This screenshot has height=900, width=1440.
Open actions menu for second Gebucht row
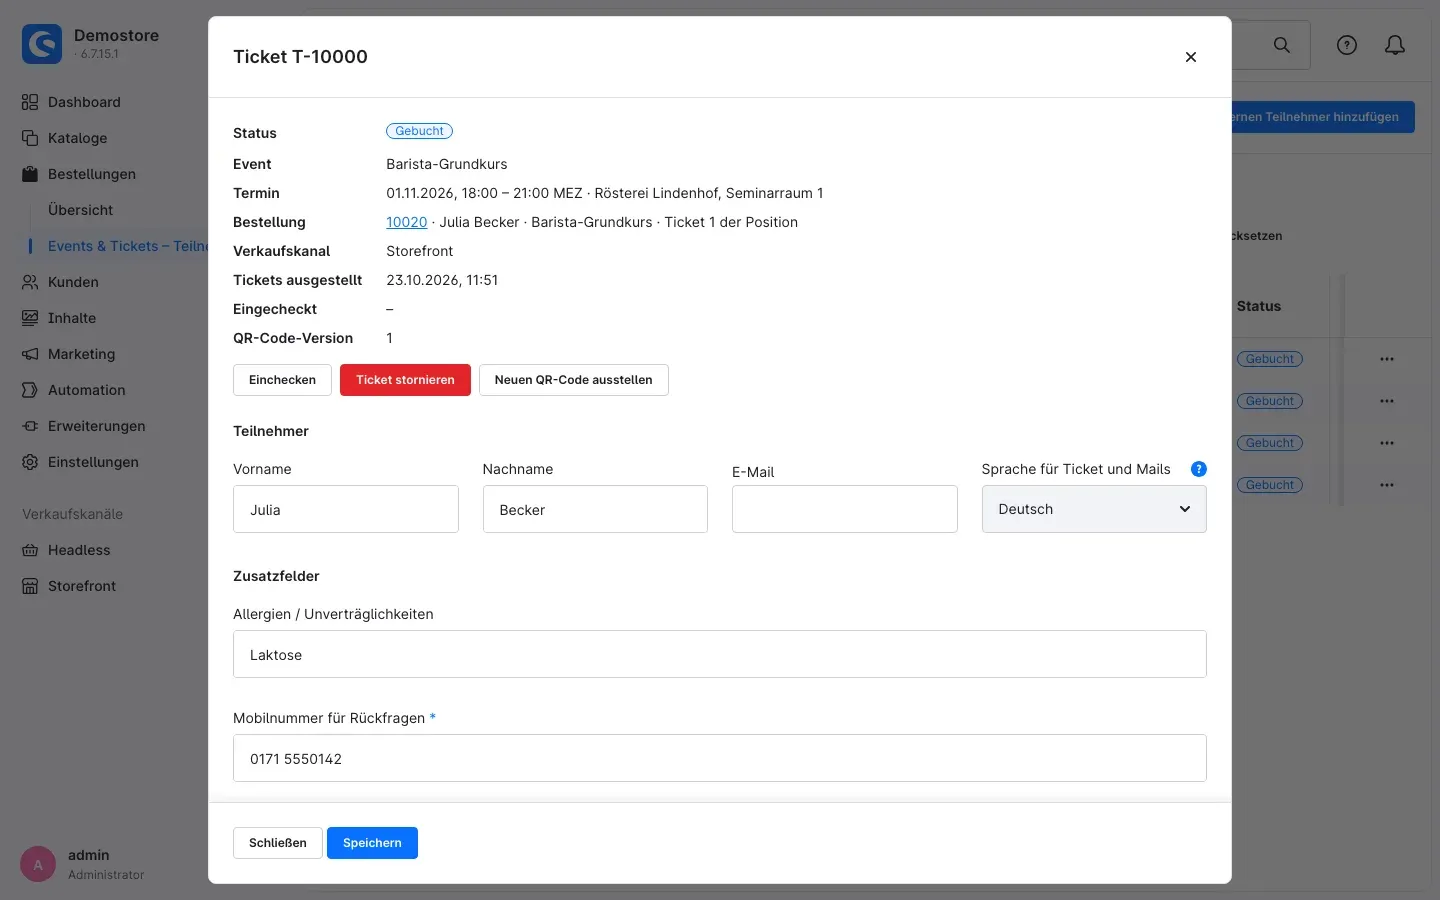click(x=1386, y=401)
